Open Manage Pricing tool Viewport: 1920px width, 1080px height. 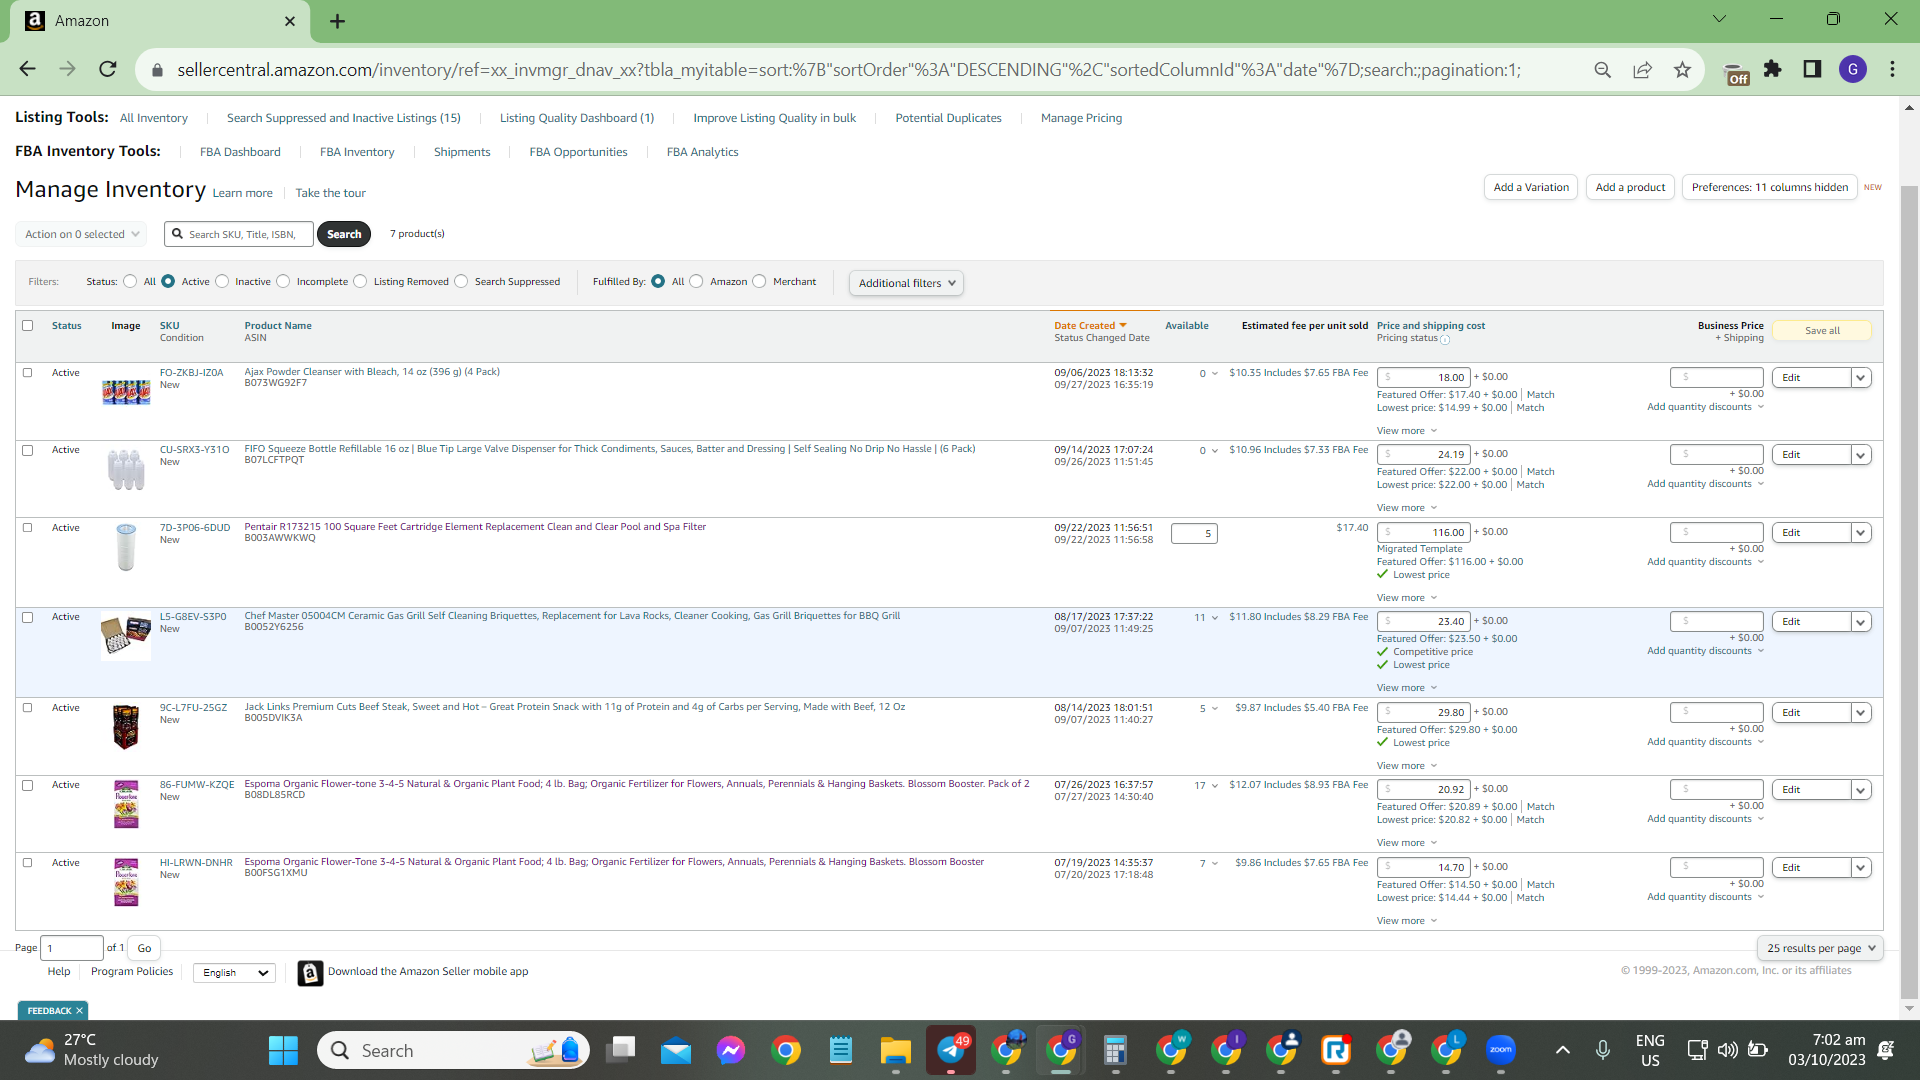pos(1081,118)
